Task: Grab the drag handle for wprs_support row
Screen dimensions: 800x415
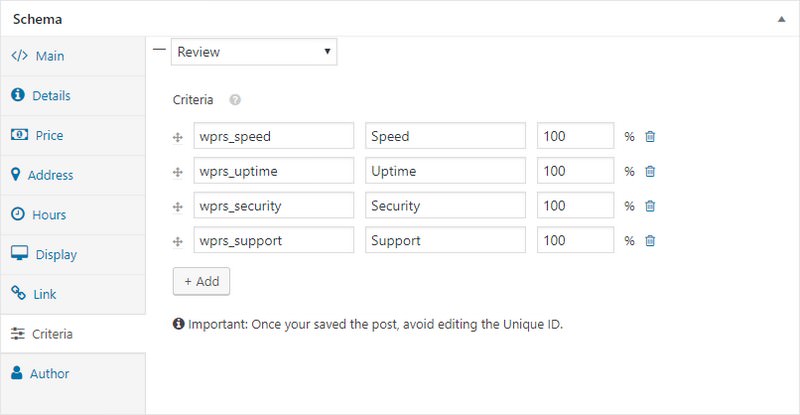Action: pyautogui.click(x=178, y=241)
